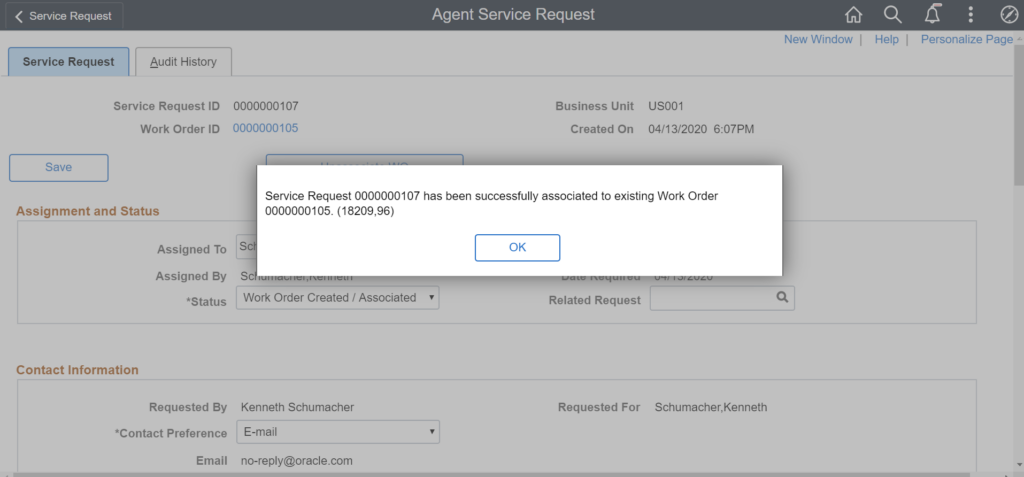This screenshot has height=477, width=1024.
Task: Open the NavBar compass icon
Action: point(1008,15)
